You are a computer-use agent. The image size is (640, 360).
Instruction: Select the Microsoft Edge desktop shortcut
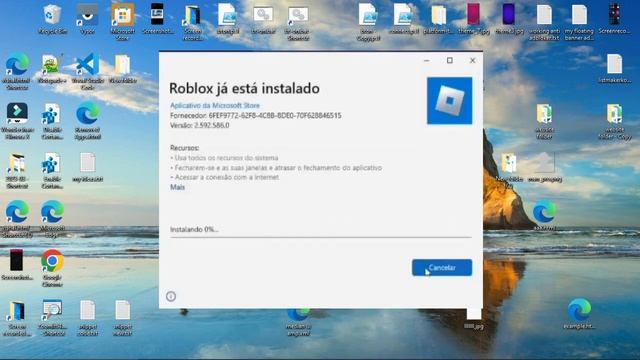[x=52, y=219]
